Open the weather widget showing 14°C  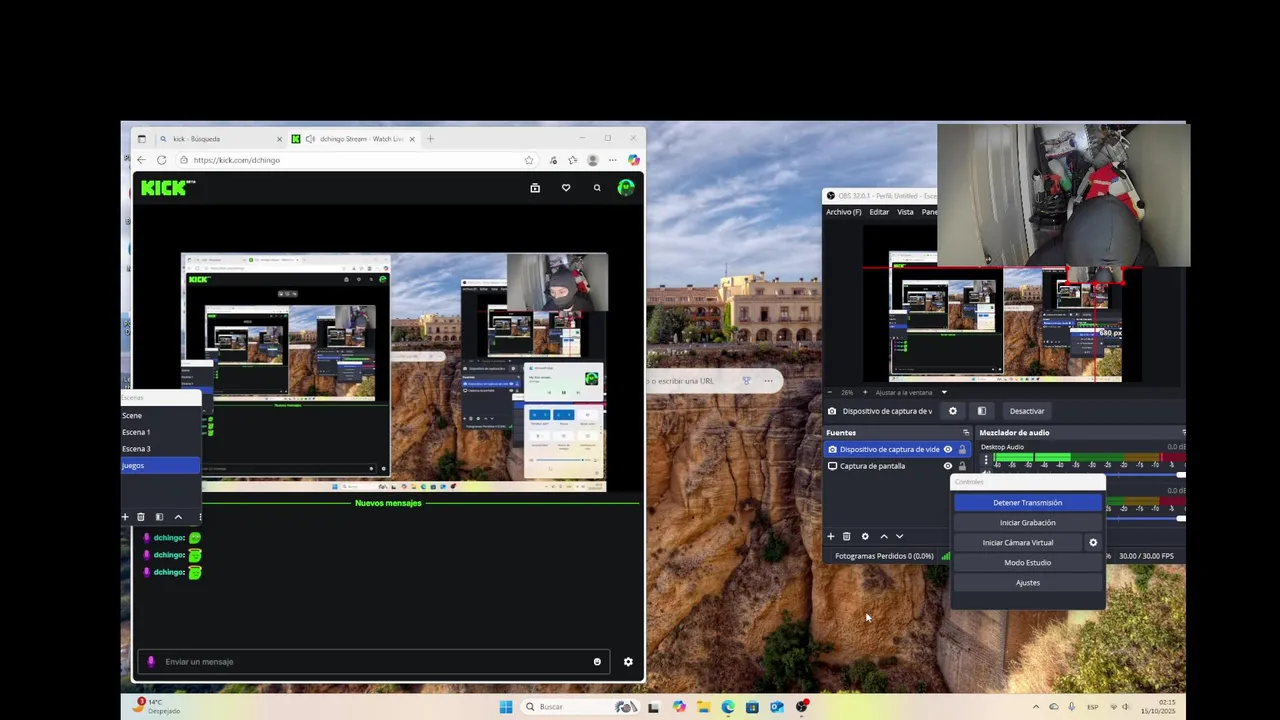157,706
